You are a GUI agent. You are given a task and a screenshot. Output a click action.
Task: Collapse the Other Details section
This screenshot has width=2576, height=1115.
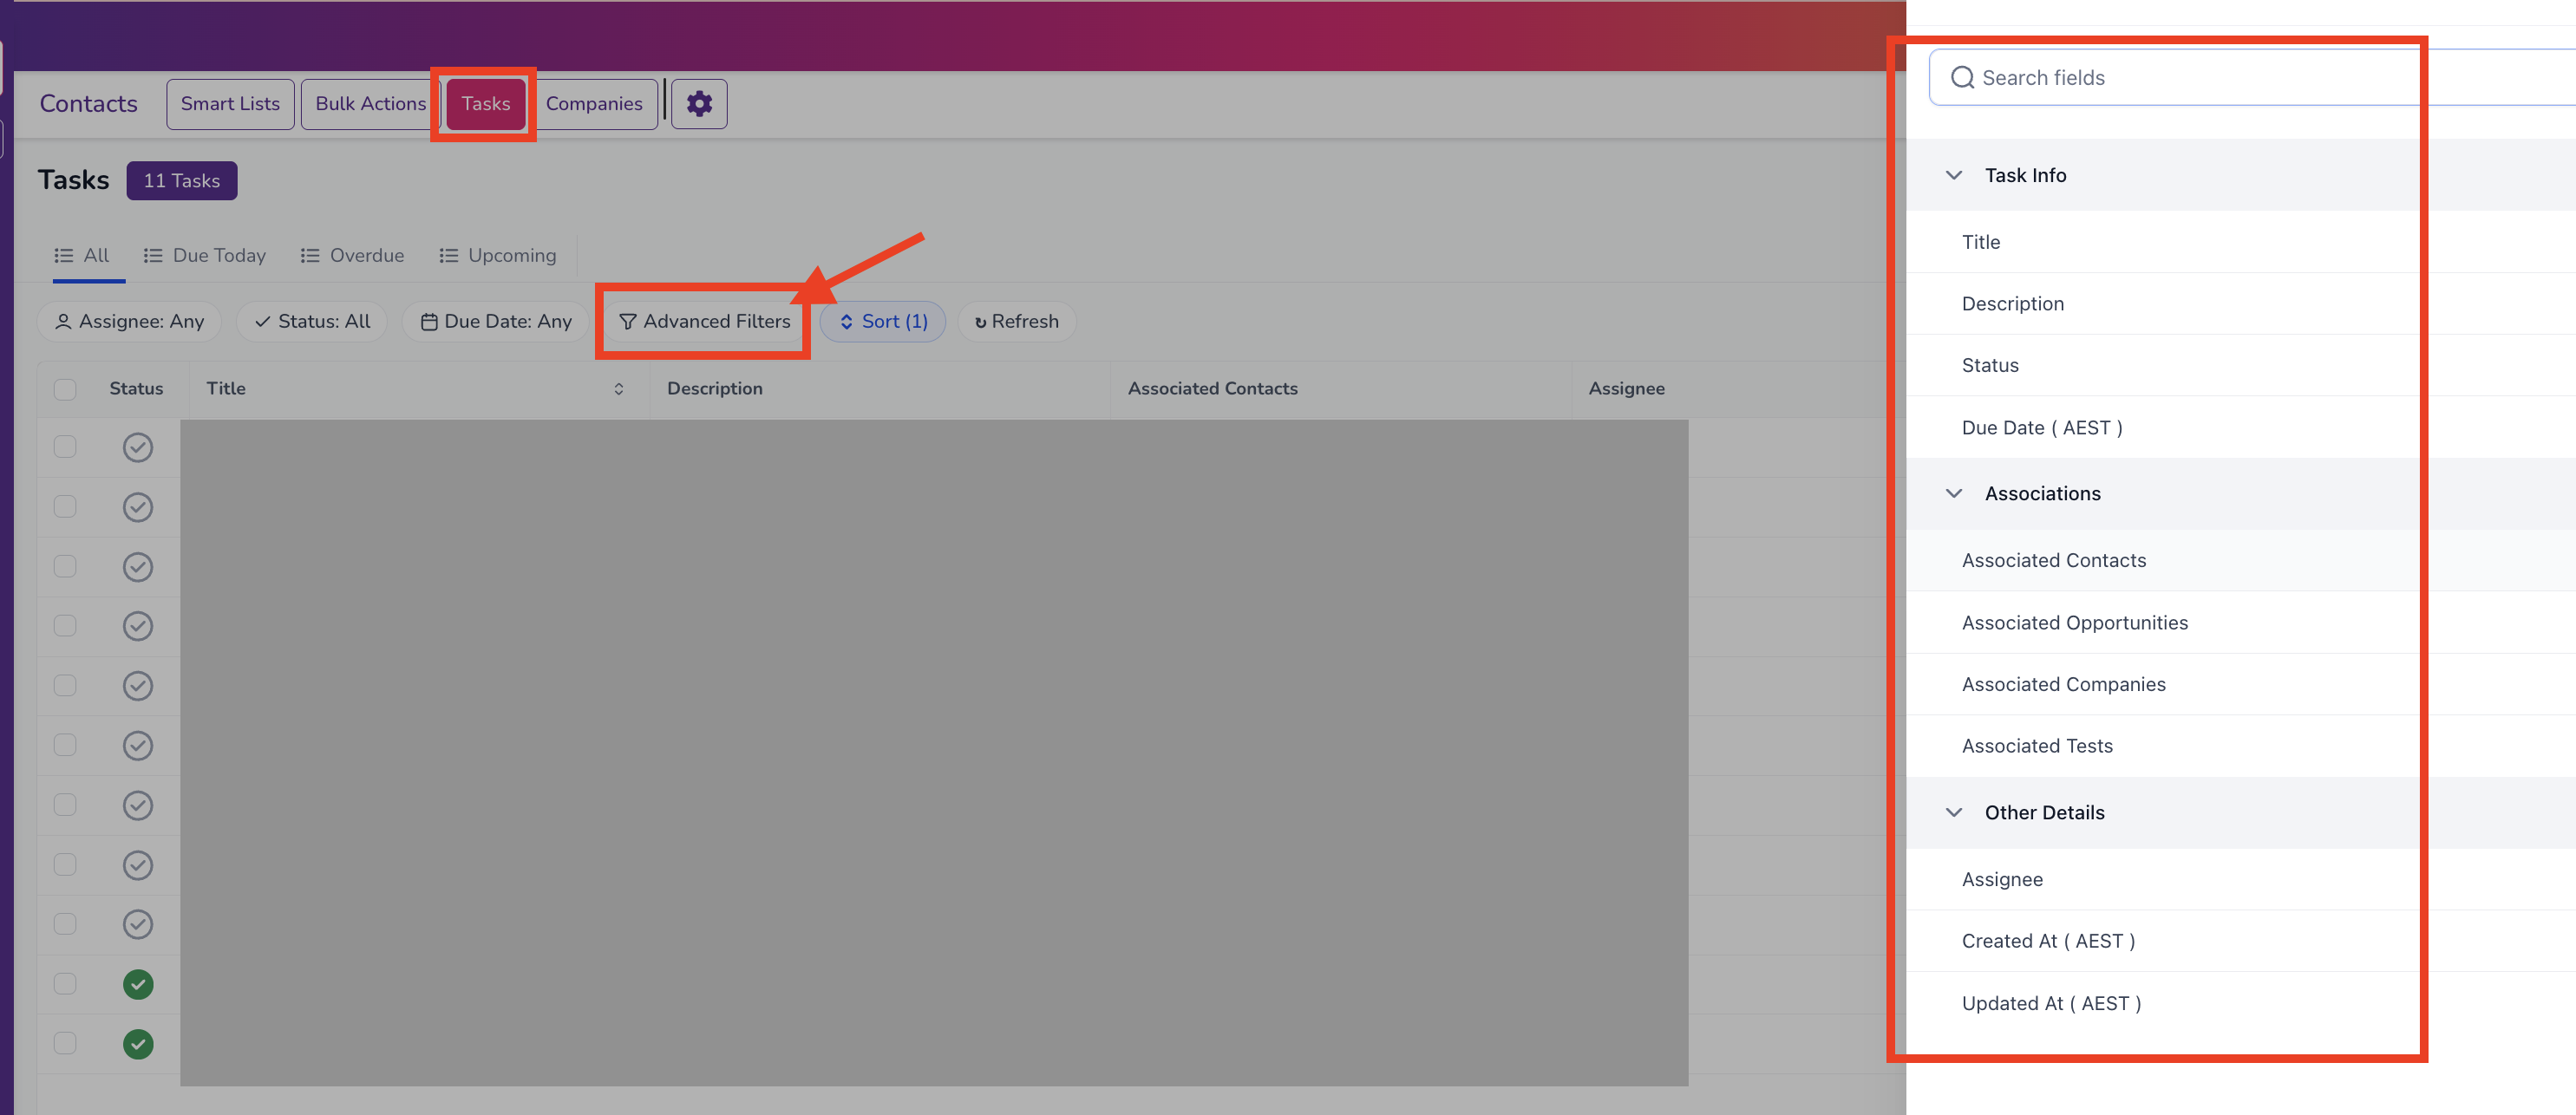[1954, 812]
